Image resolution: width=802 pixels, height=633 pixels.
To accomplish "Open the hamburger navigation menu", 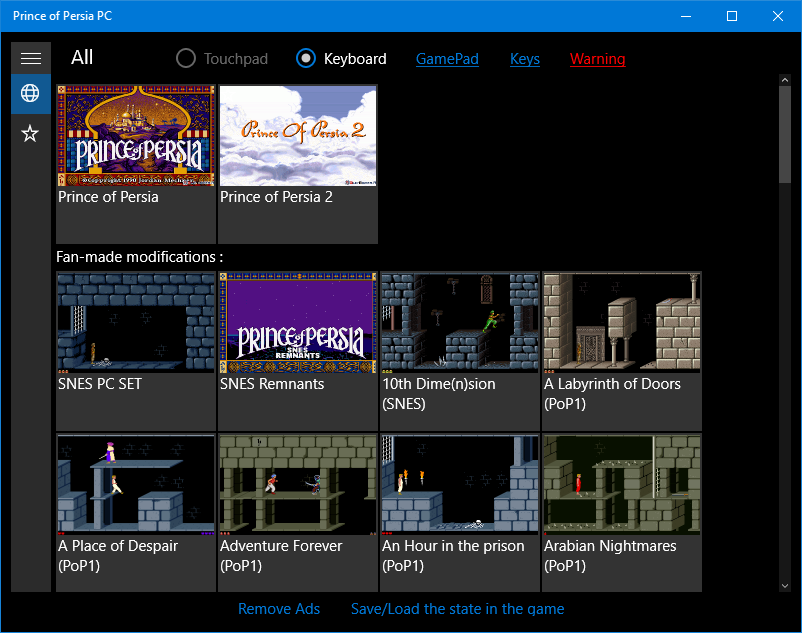I will [x=30, y=57].
